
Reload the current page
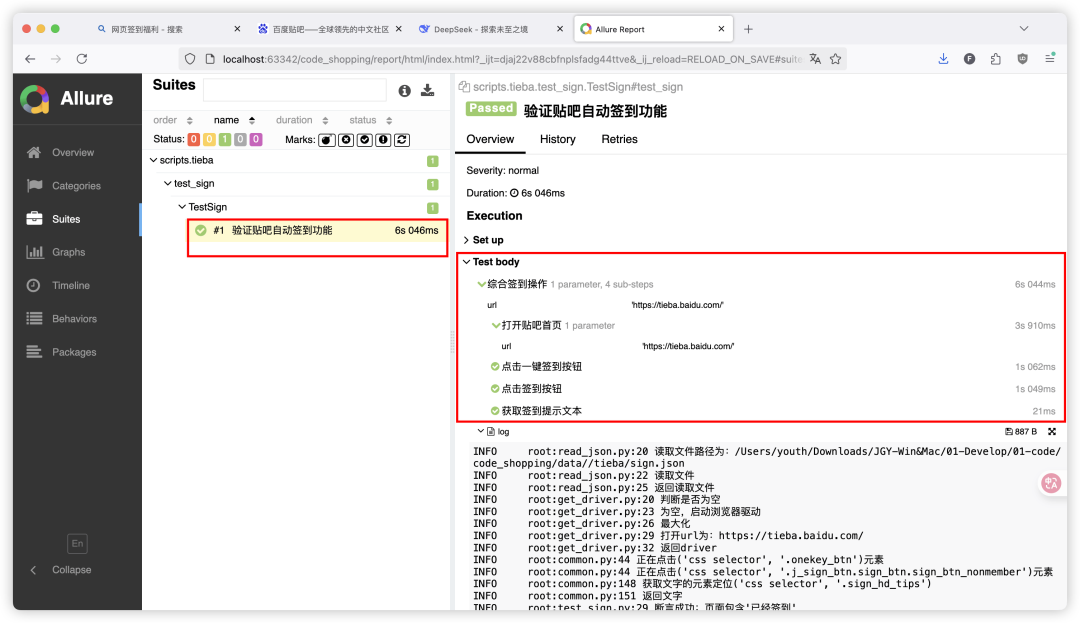pos(82,59)
